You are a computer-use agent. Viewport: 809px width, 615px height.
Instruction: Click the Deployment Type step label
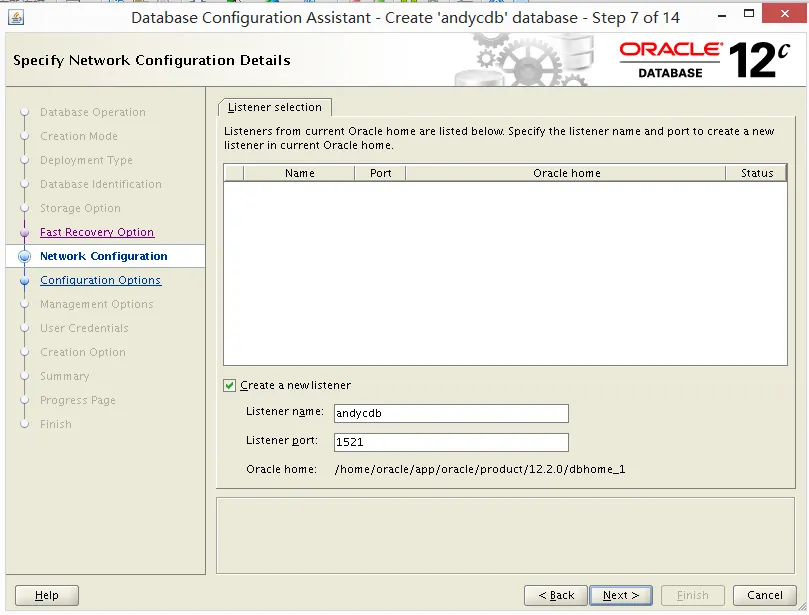[x=86, y=160]
